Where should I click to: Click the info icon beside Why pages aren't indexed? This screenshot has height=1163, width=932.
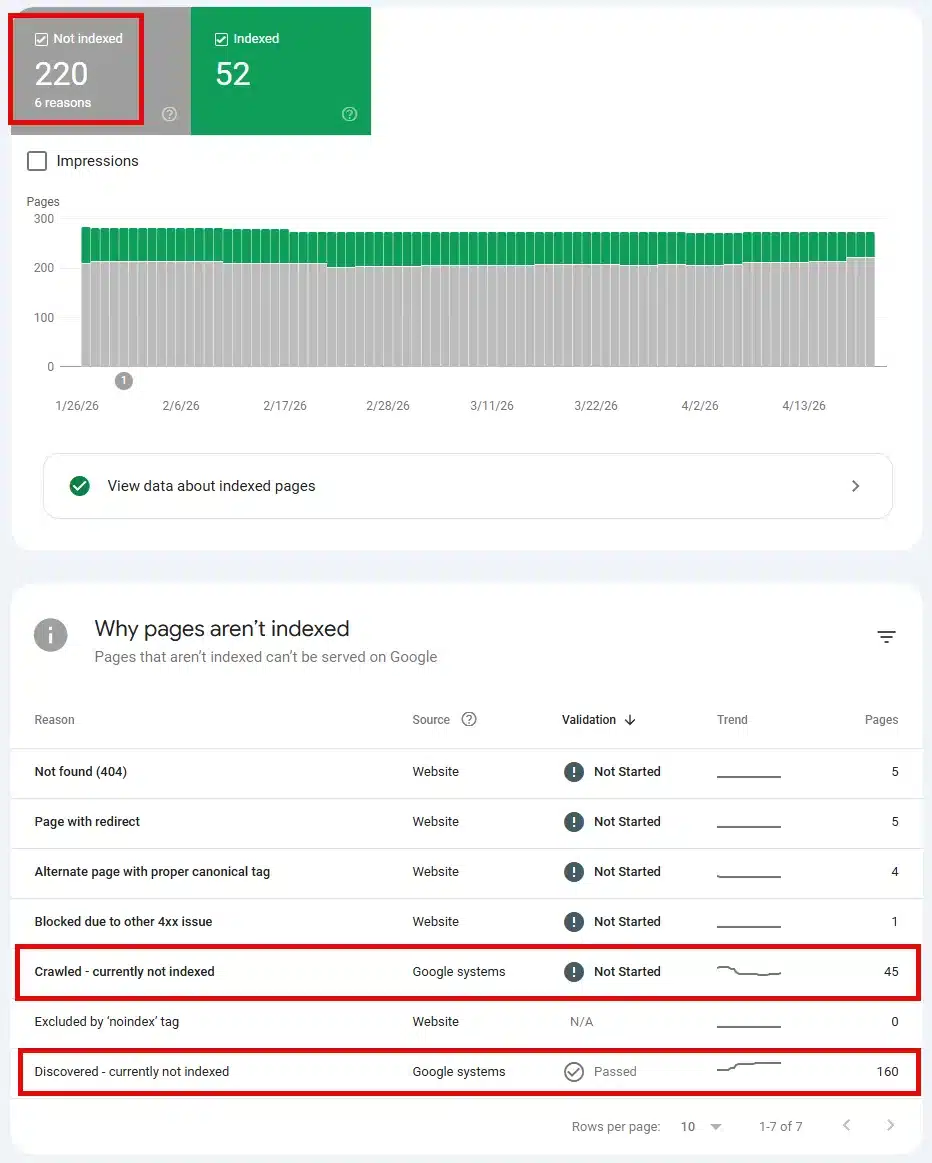50,635
